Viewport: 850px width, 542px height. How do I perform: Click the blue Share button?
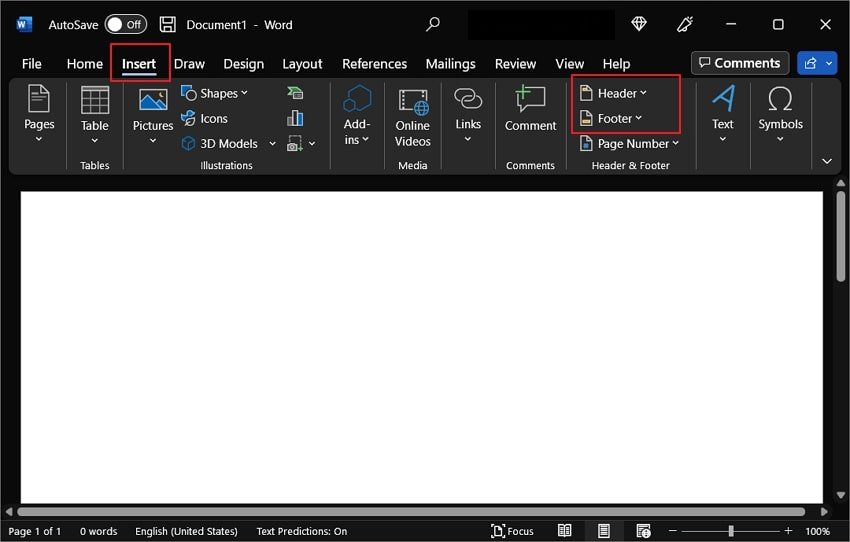(810, 63)
